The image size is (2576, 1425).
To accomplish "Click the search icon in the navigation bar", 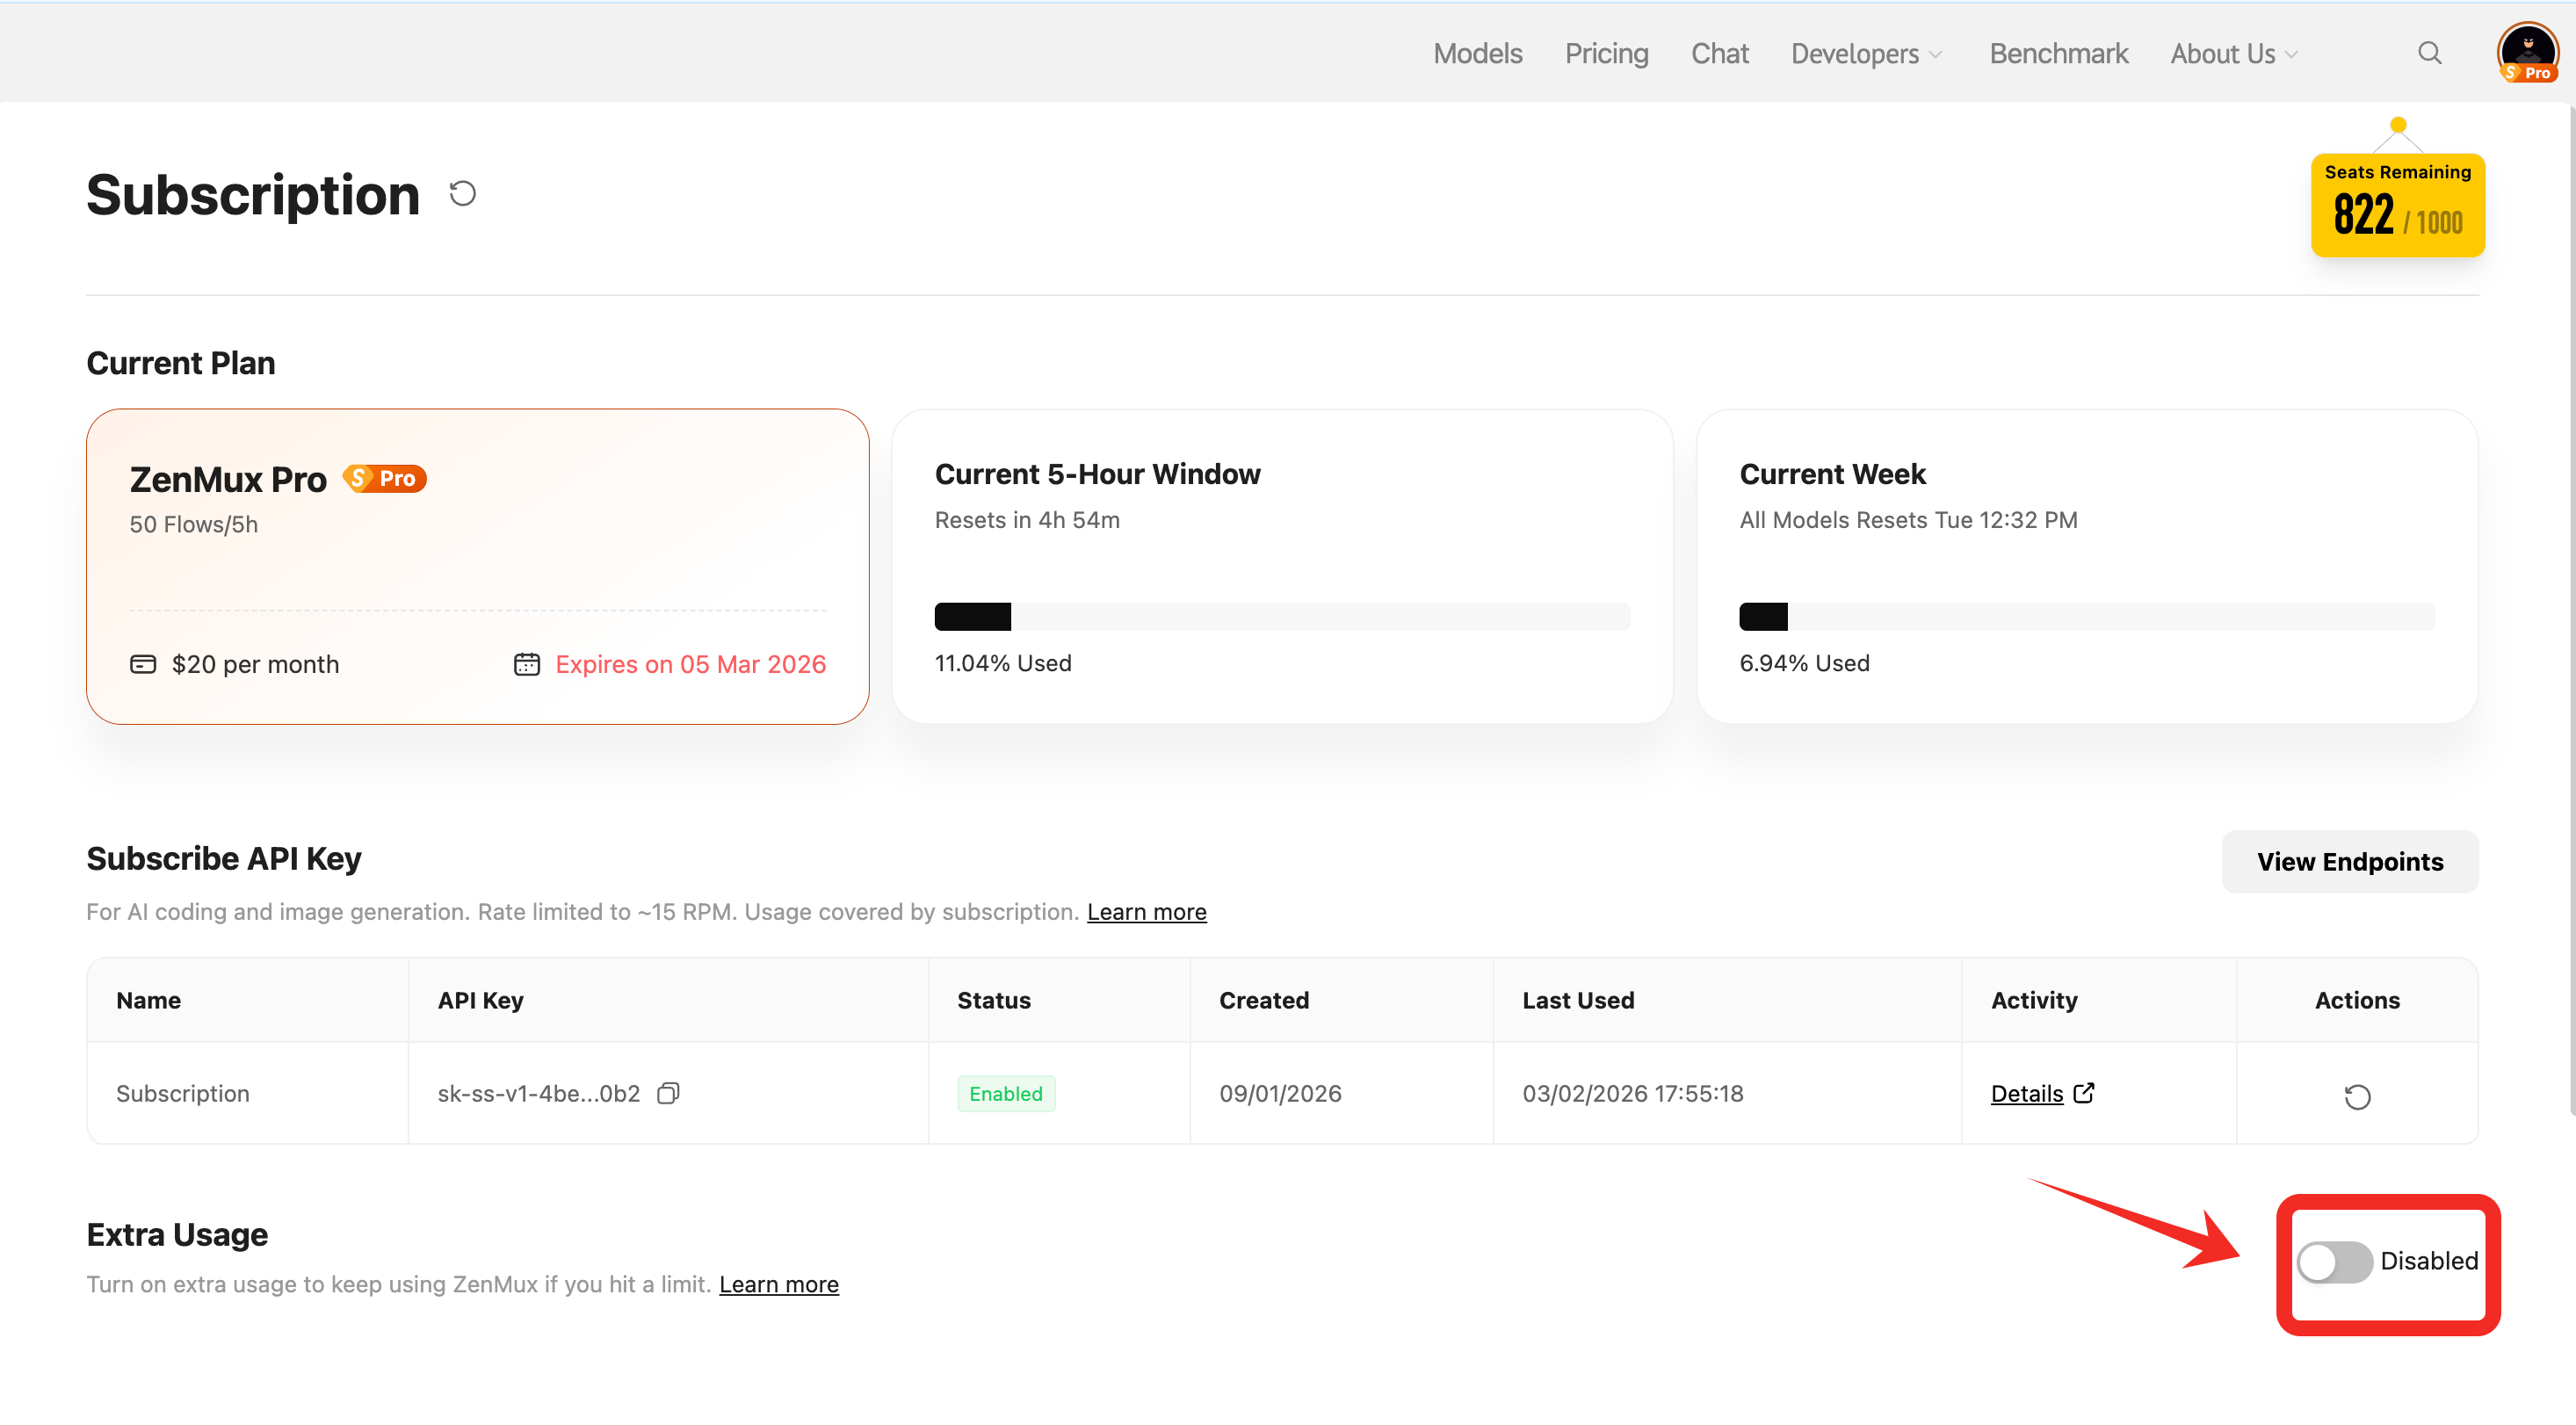I will 2430,53.
